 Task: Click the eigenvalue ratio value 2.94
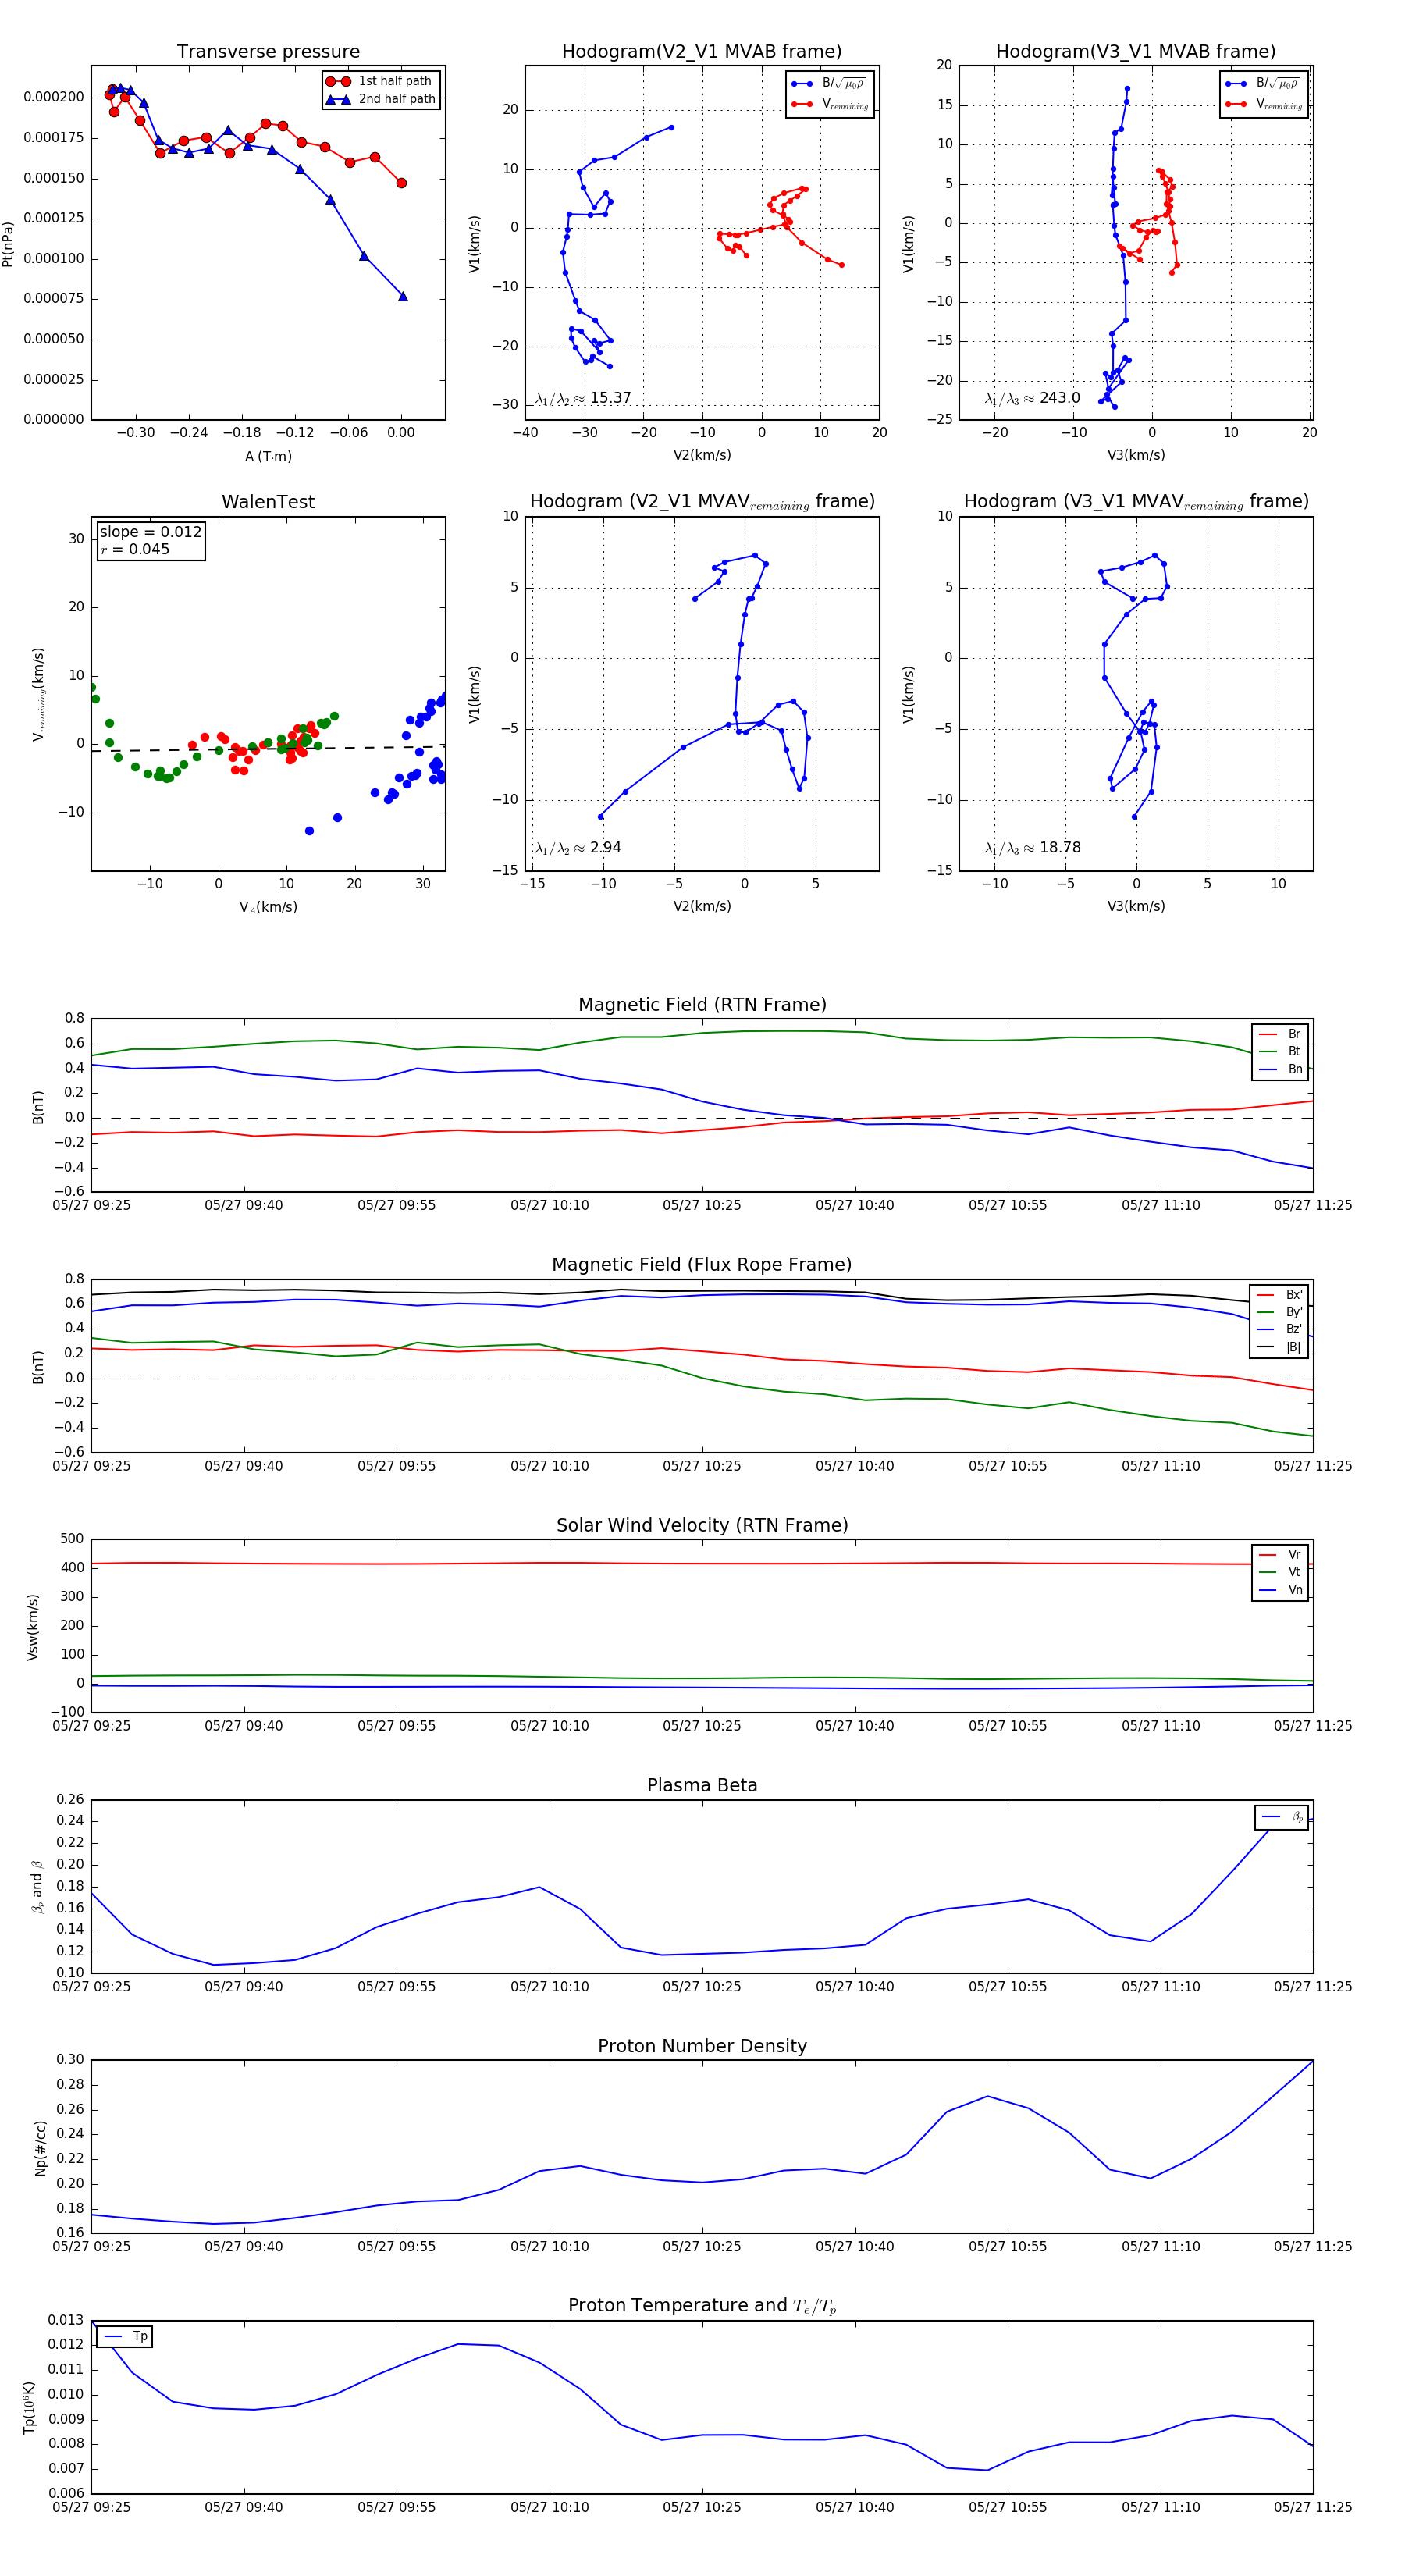[605, 848]
